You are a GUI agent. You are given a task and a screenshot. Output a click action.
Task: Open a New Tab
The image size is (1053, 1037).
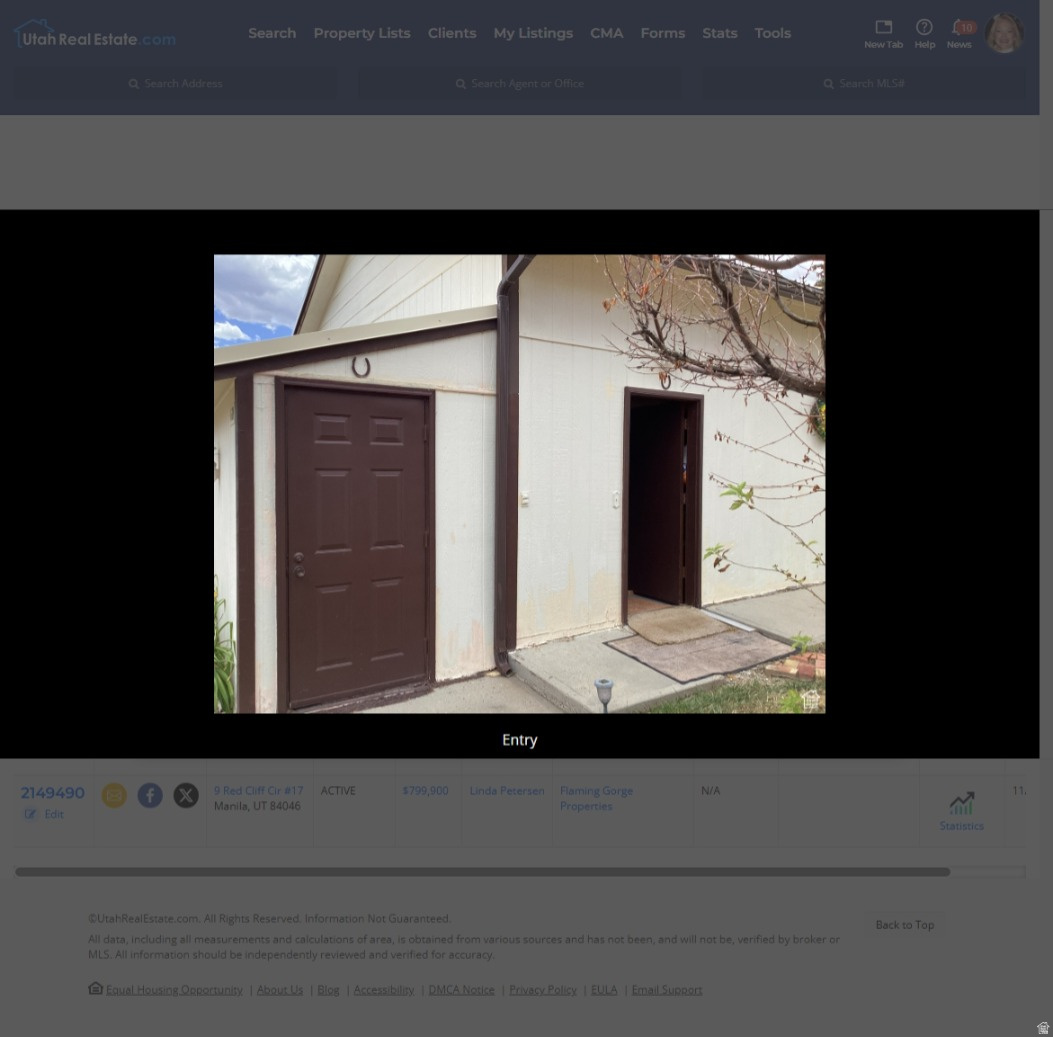[883, 33]
